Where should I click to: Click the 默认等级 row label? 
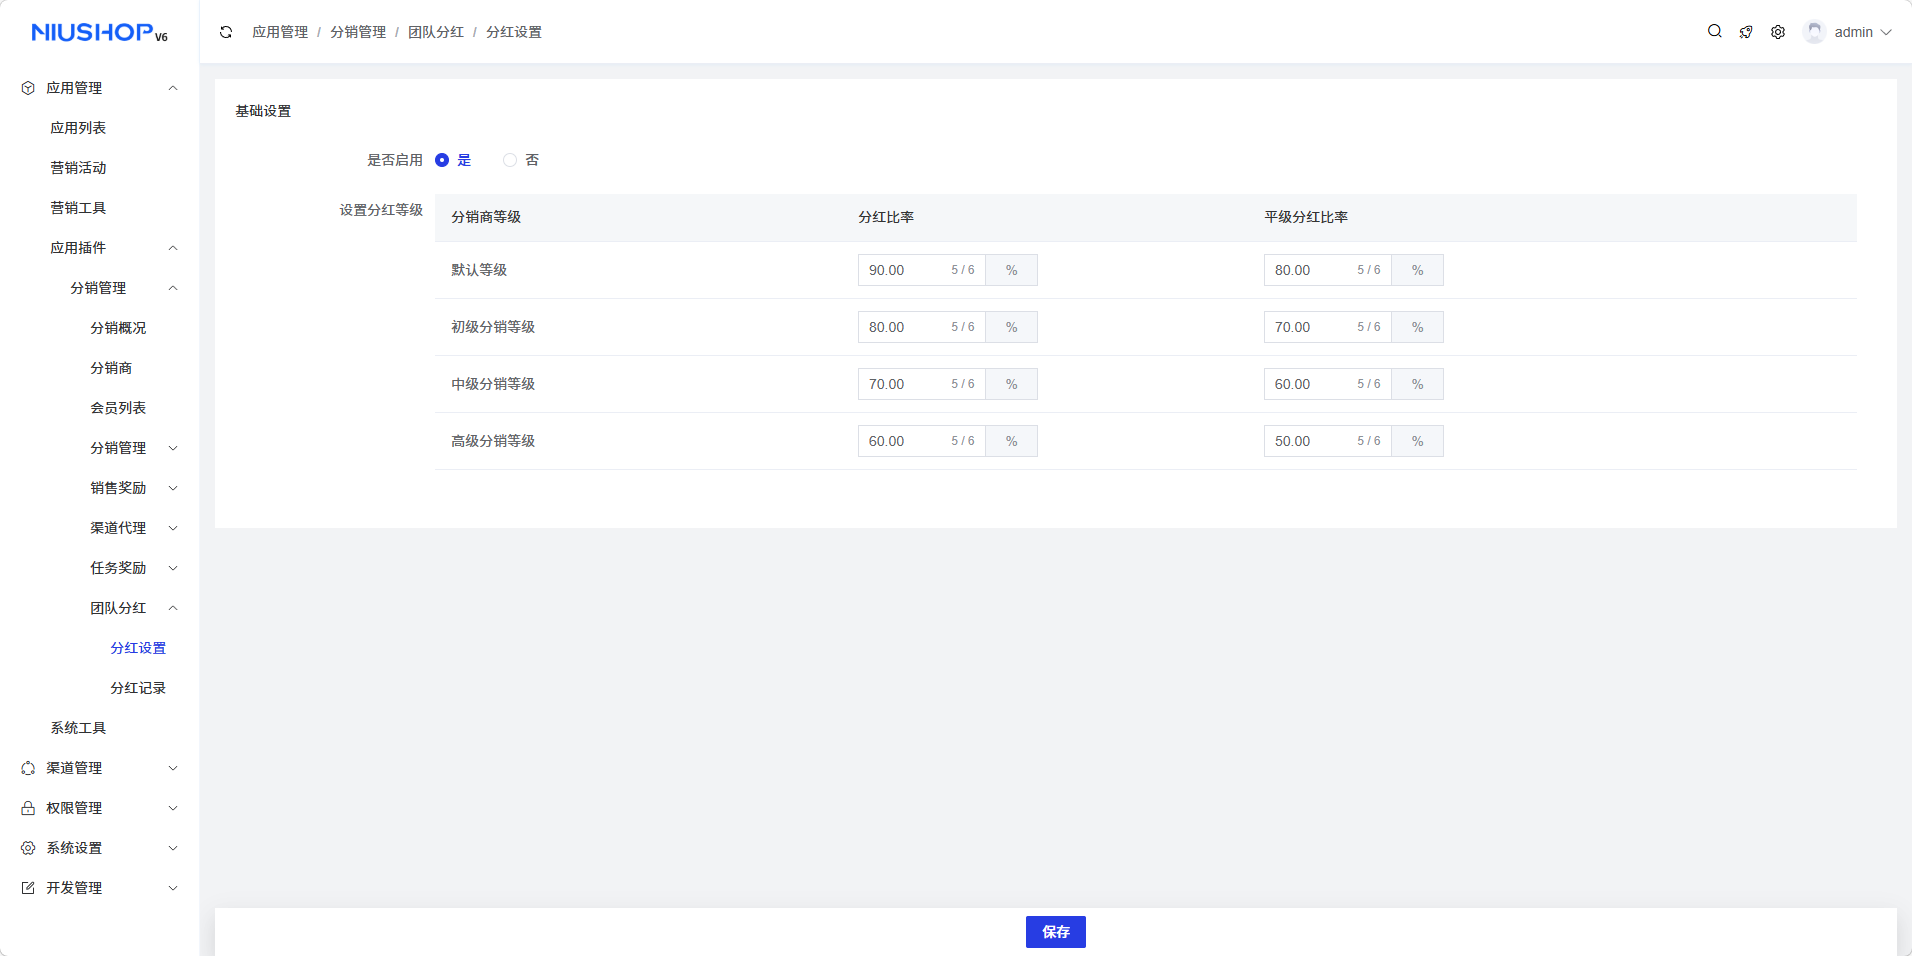[x=479, y=270]
